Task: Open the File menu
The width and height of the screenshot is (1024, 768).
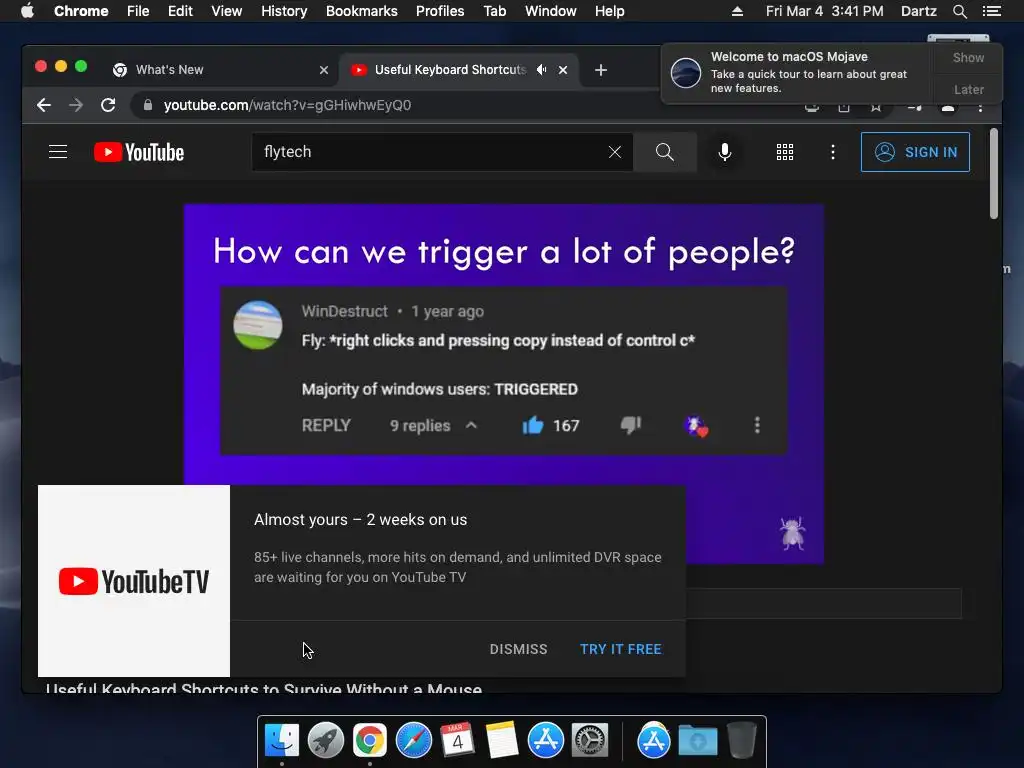Action: [x=138, y=11]
